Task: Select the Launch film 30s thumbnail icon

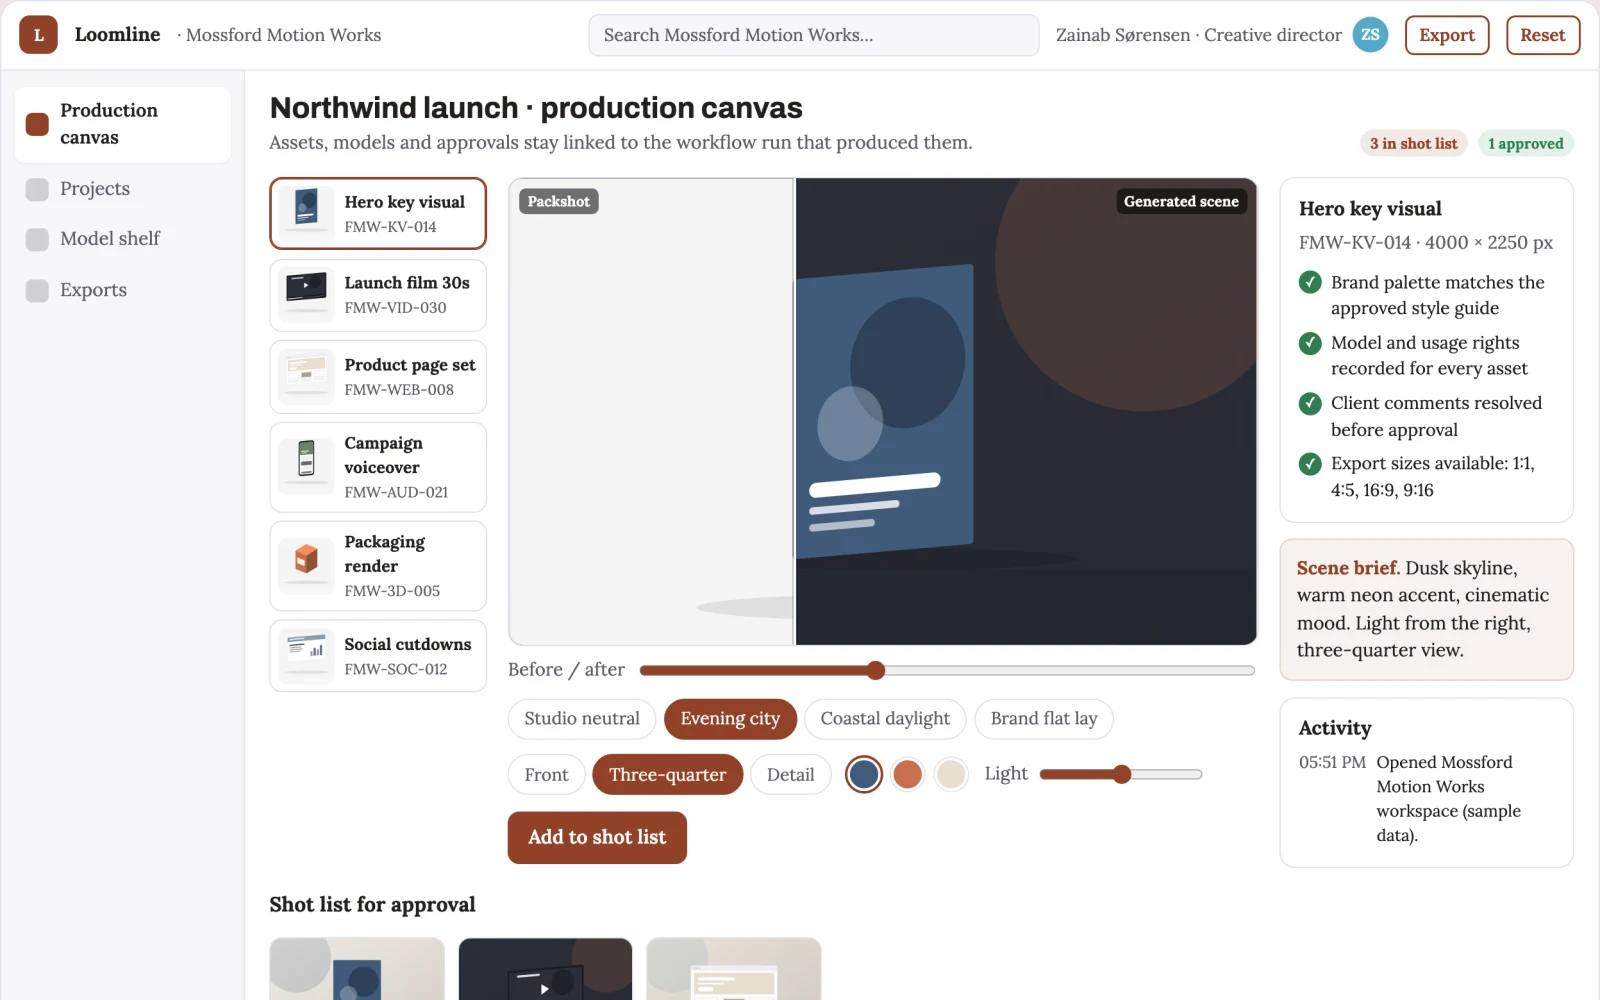Action: pos(307,295)
